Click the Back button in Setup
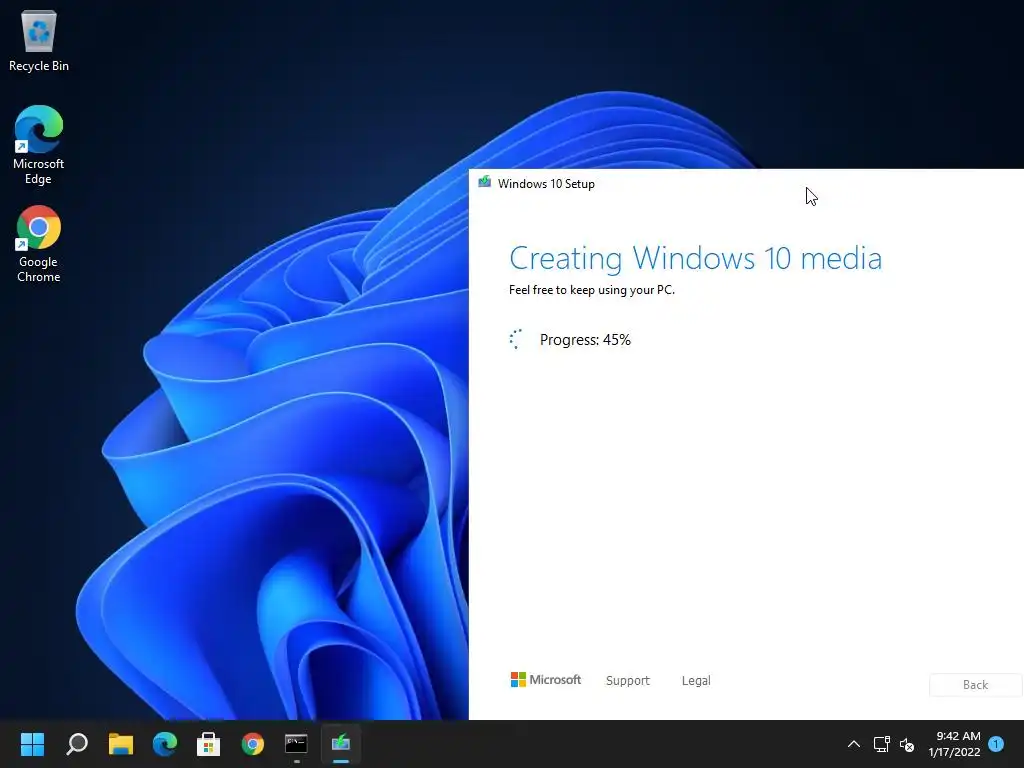This screenshot has height=768, width=1024. coord(976,684)
